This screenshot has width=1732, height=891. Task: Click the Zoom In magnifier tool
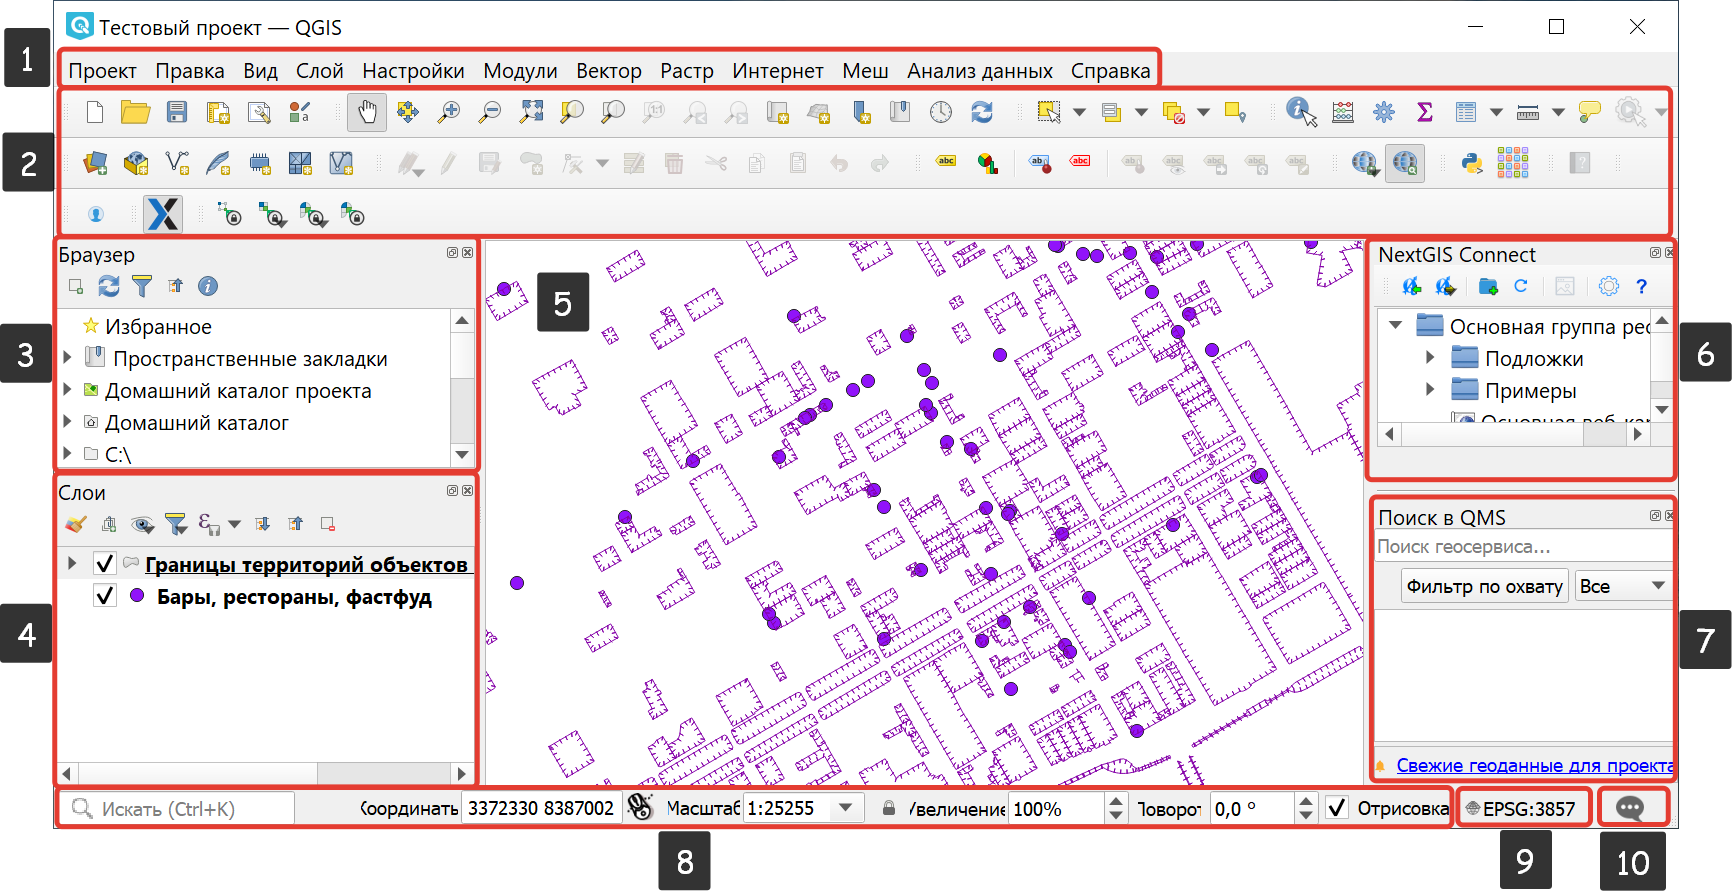point(449,112)
